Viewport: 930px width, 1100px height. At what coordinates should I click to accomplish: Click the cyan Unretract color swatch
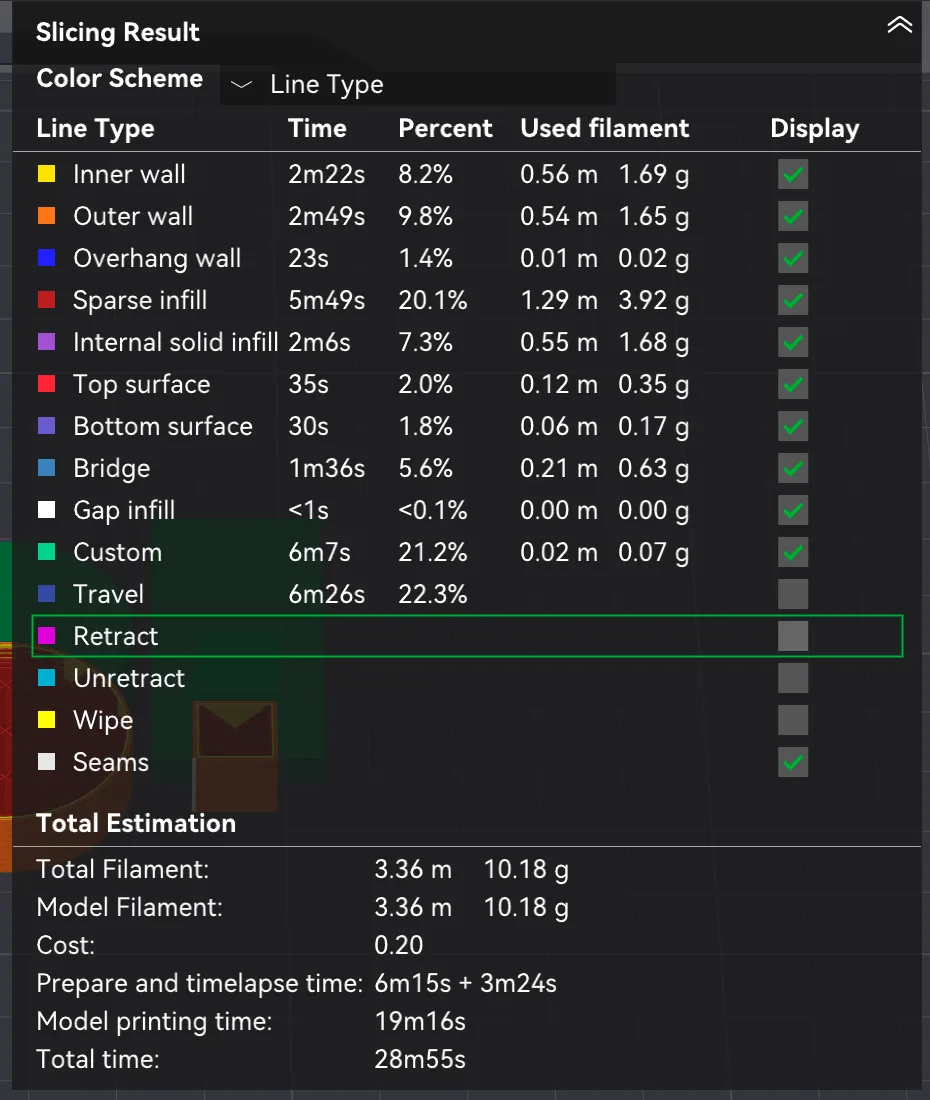click(46, 678)
